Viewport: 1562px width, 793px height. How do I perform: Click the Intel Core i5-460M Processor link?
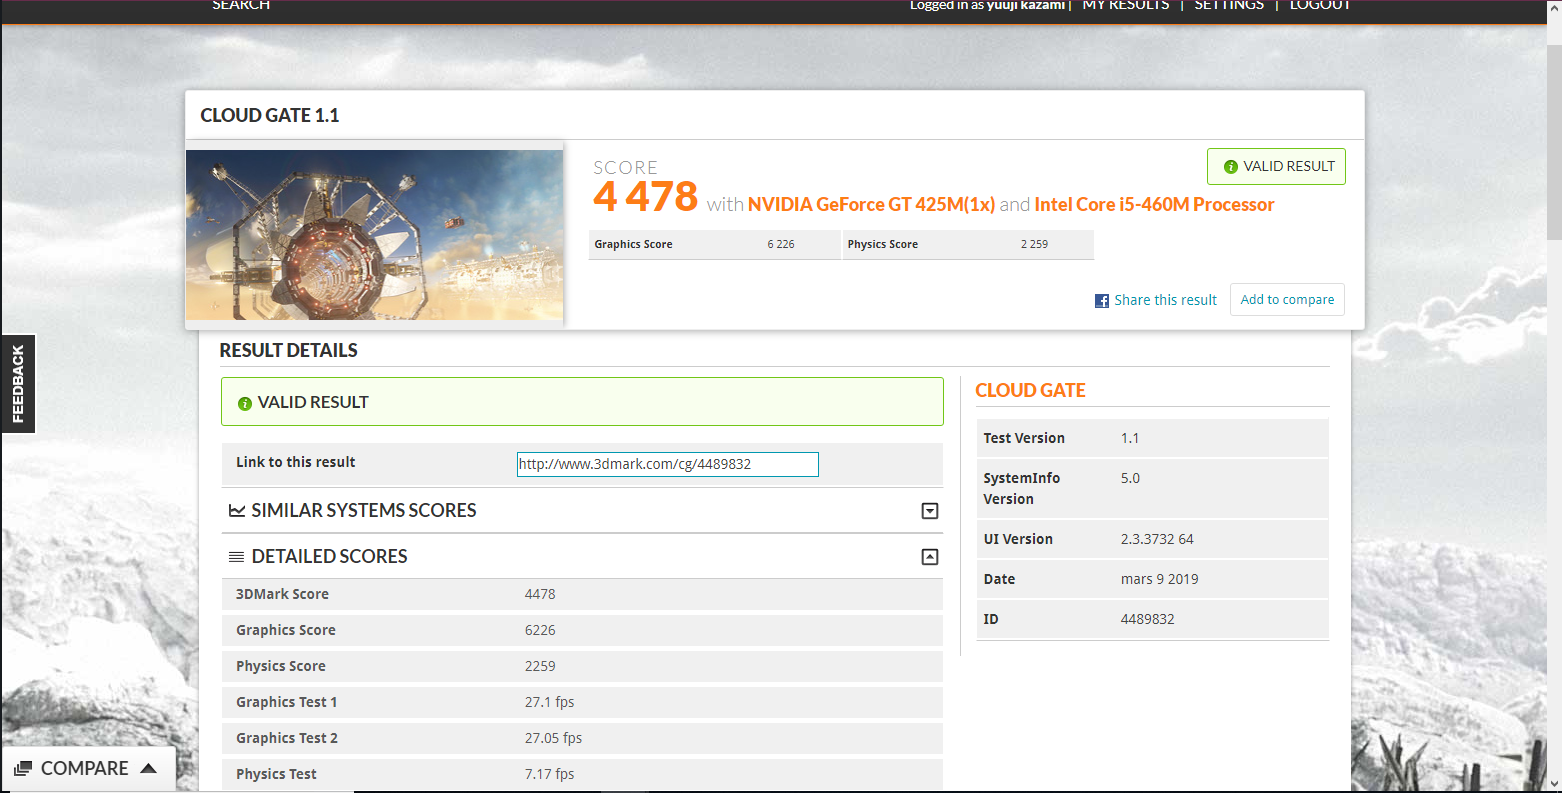point(1154,204)
